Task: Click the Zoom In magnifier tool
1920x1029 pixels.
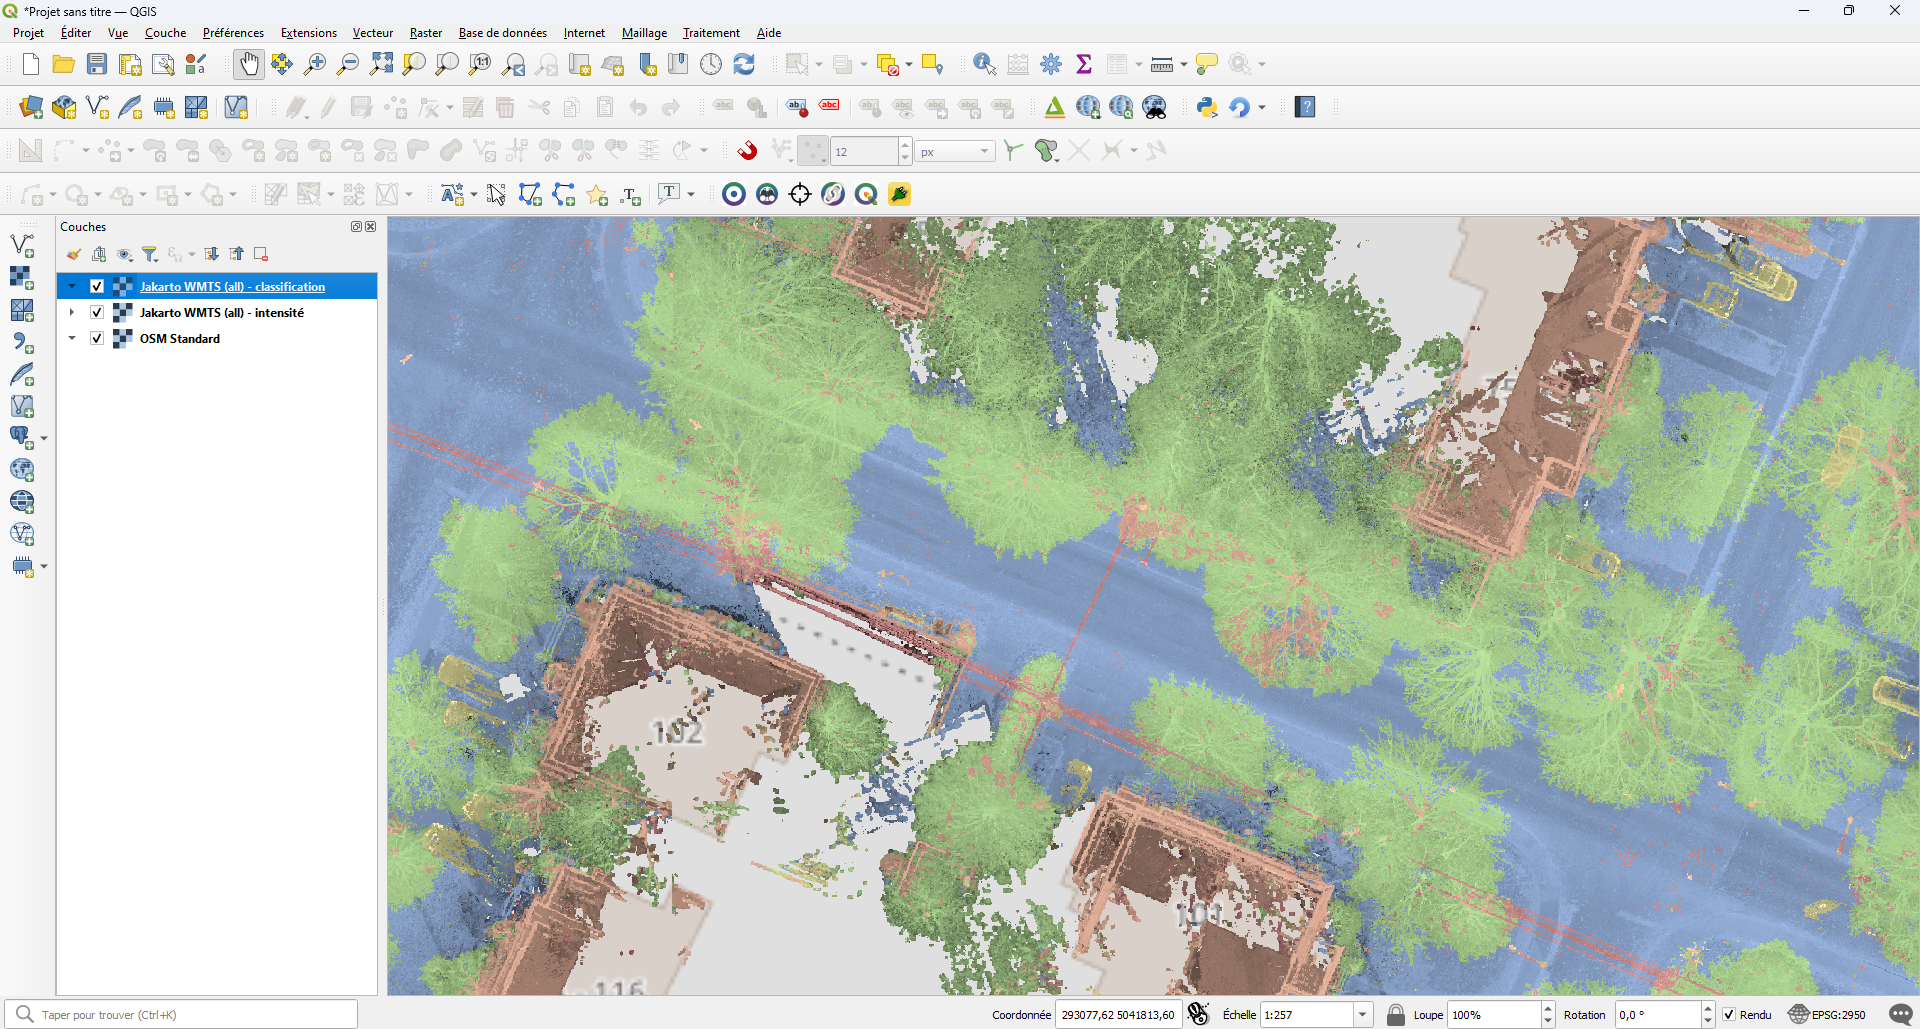Action: [315, 65]
